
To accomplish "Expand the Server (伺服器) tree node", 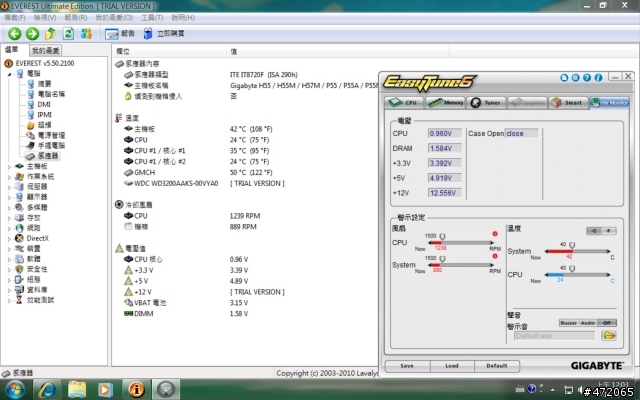I will [x=9, y=187].
